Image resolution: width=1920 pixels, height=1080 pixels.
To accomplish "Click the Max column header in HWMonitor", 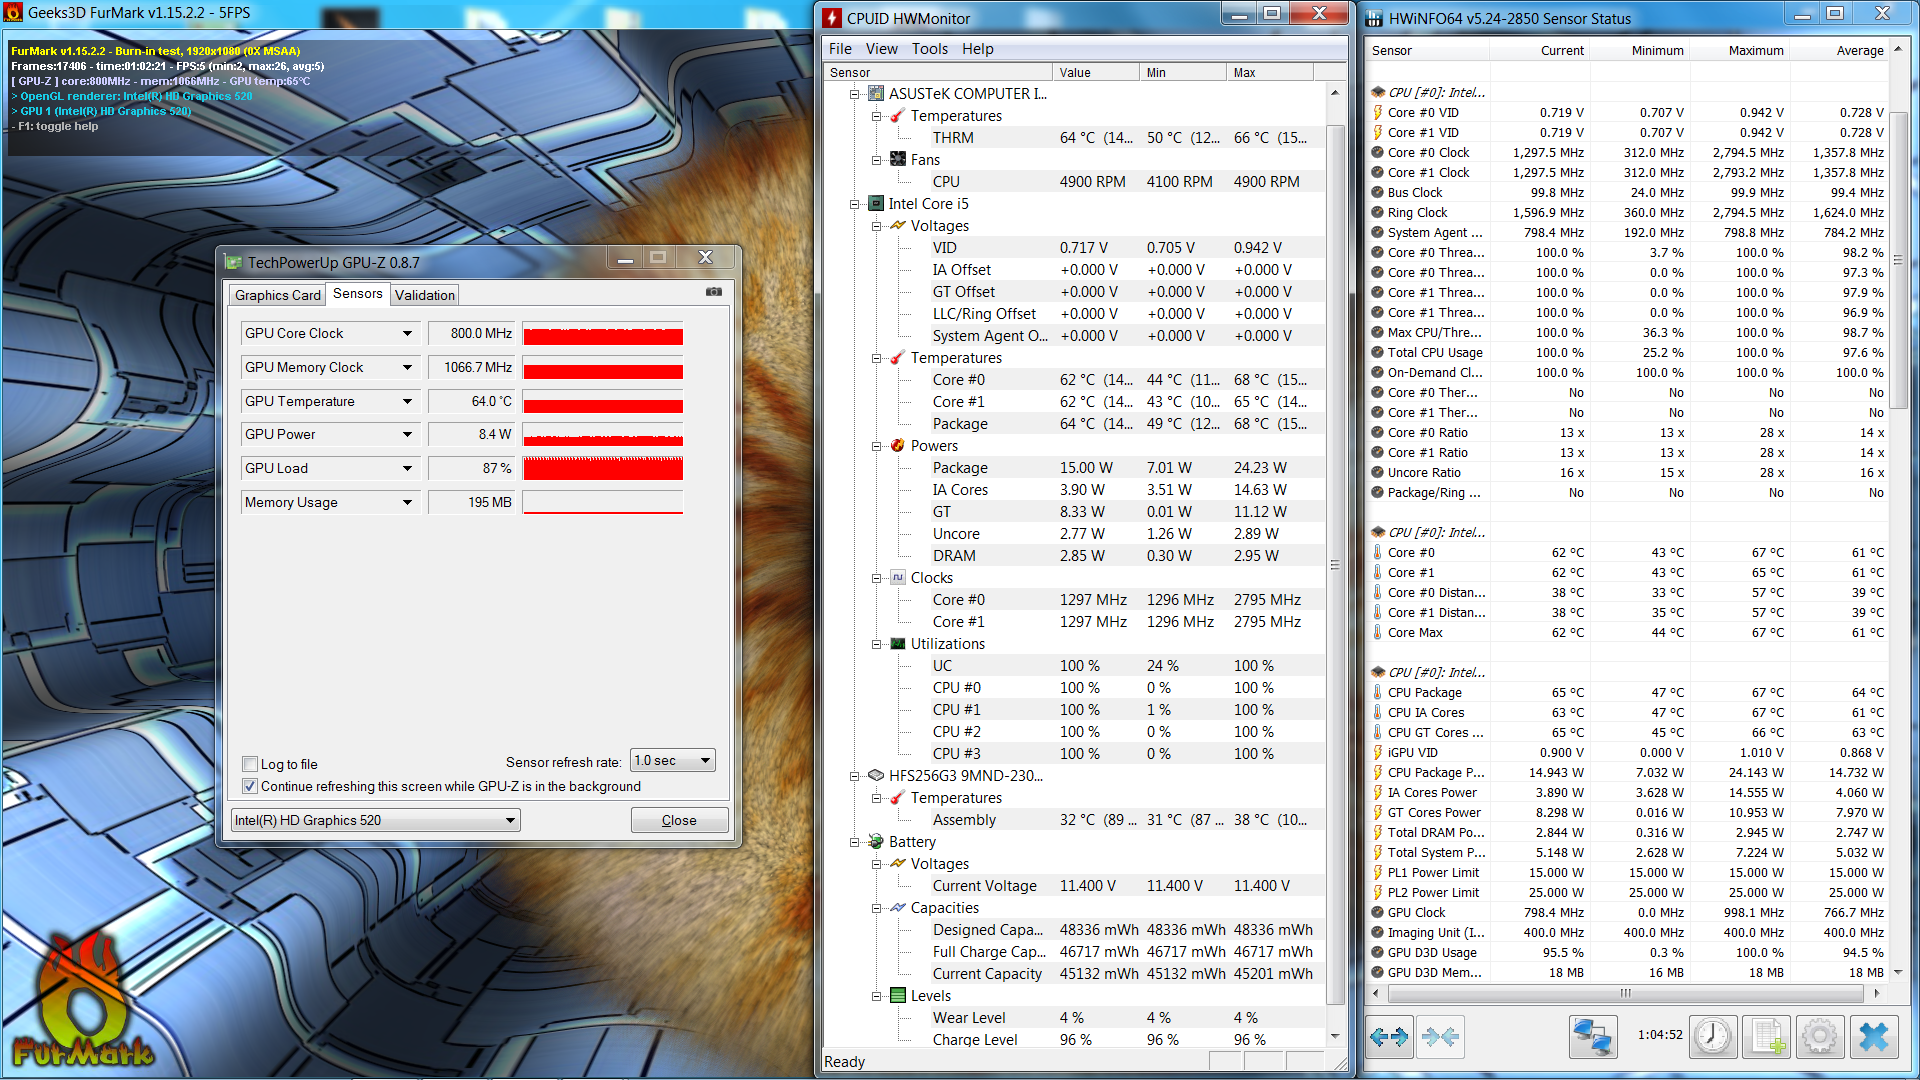I will (x=1269, y=72).
